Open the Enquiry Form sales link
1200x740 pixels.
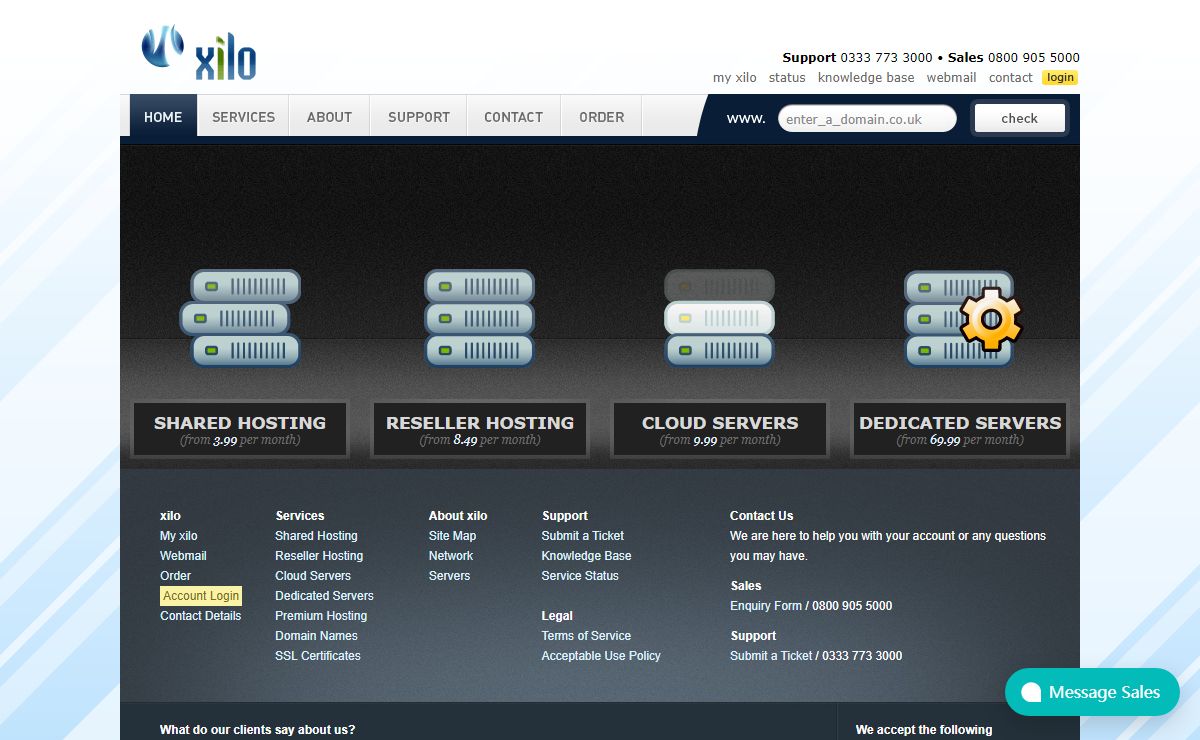tap(766, 606)
